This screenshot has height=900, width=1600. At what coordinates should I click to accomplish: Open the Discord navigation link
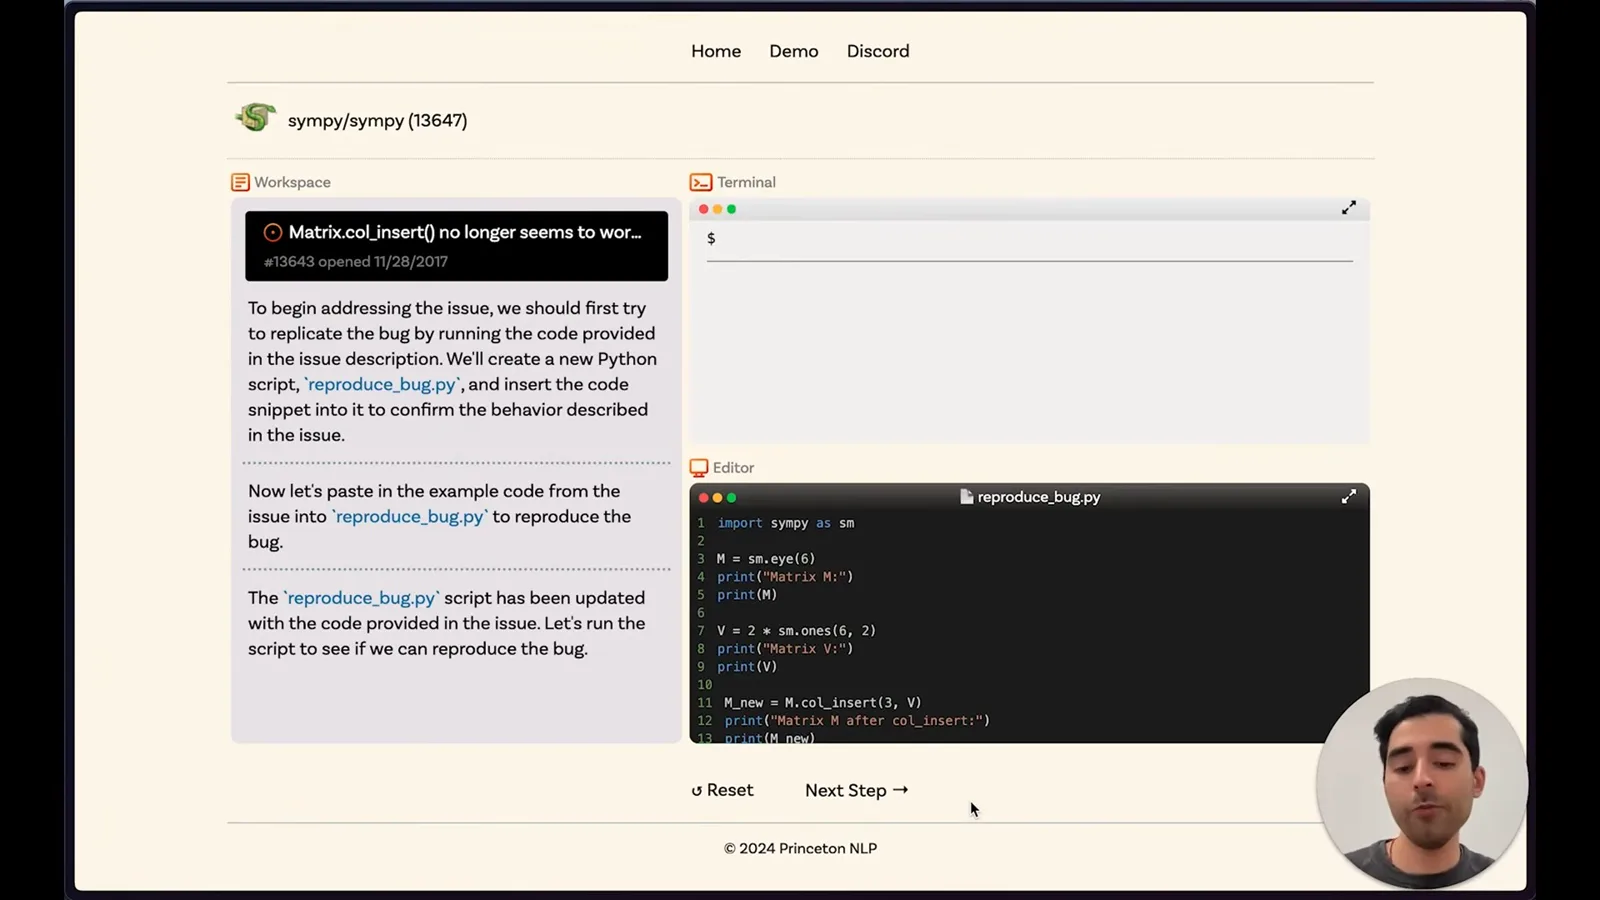tap(878, 51)
